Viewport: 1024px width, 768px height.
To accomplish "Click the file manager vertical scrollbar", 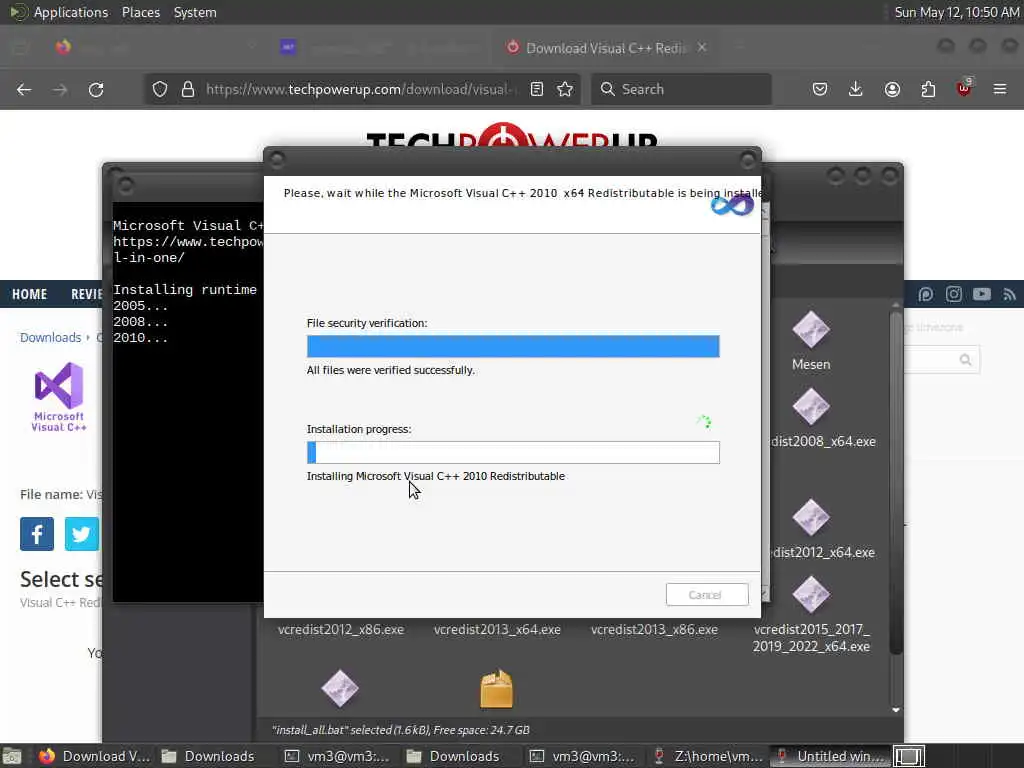I will (x=896, y=483).
